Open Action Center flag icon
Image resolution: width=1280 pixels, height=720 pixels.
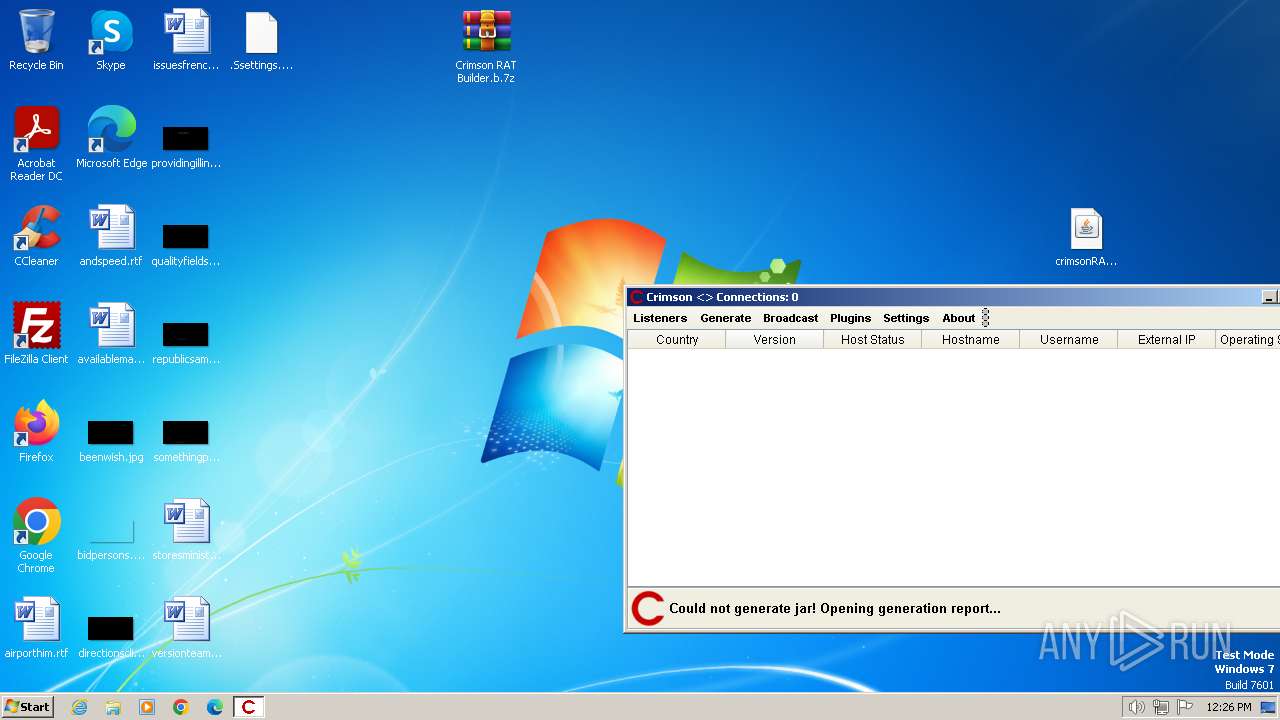[1185, 707]
